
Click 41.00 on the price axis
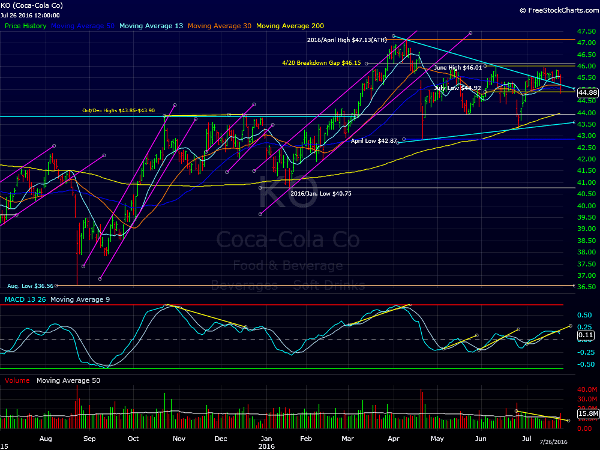tap(587, 183)
